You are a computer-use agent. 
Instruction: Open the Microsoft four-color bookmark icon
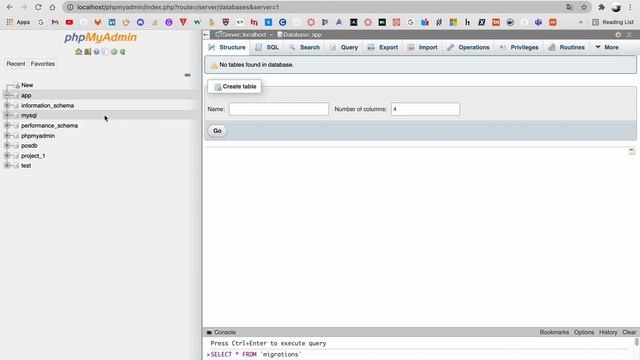453,22
